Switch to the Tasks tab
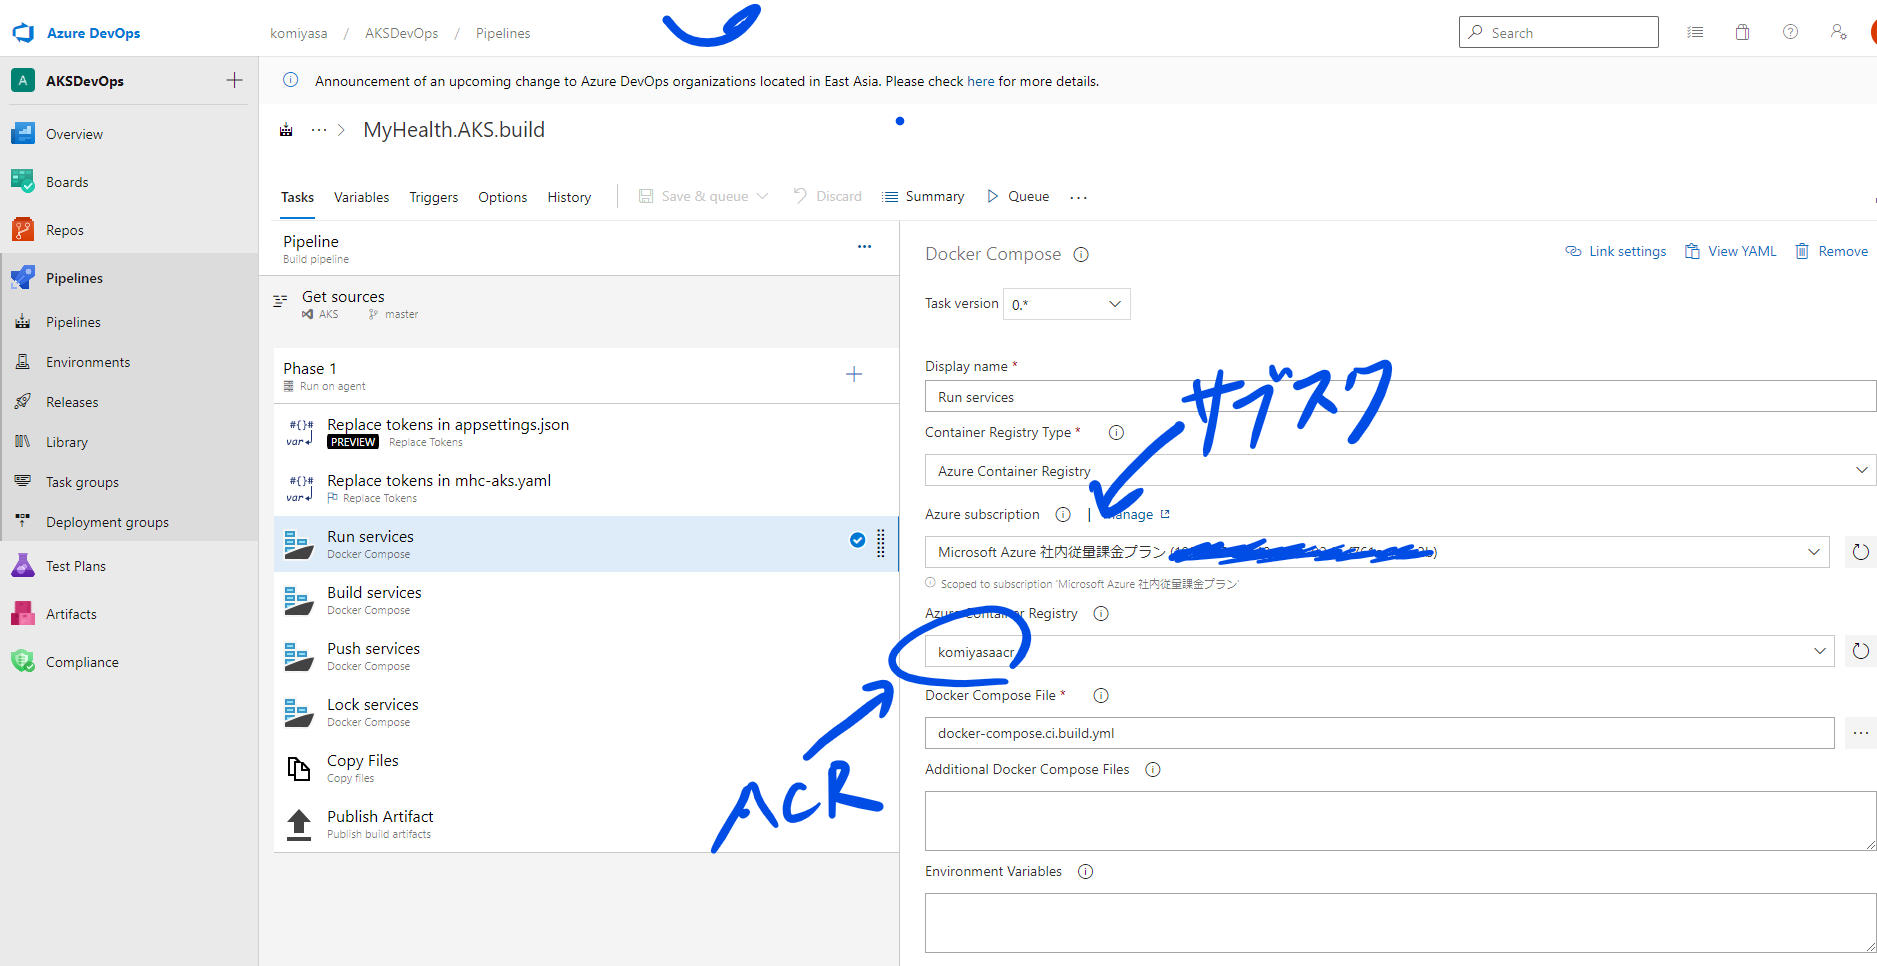This screenshot has height=966, width=1877. coord(297,197)
